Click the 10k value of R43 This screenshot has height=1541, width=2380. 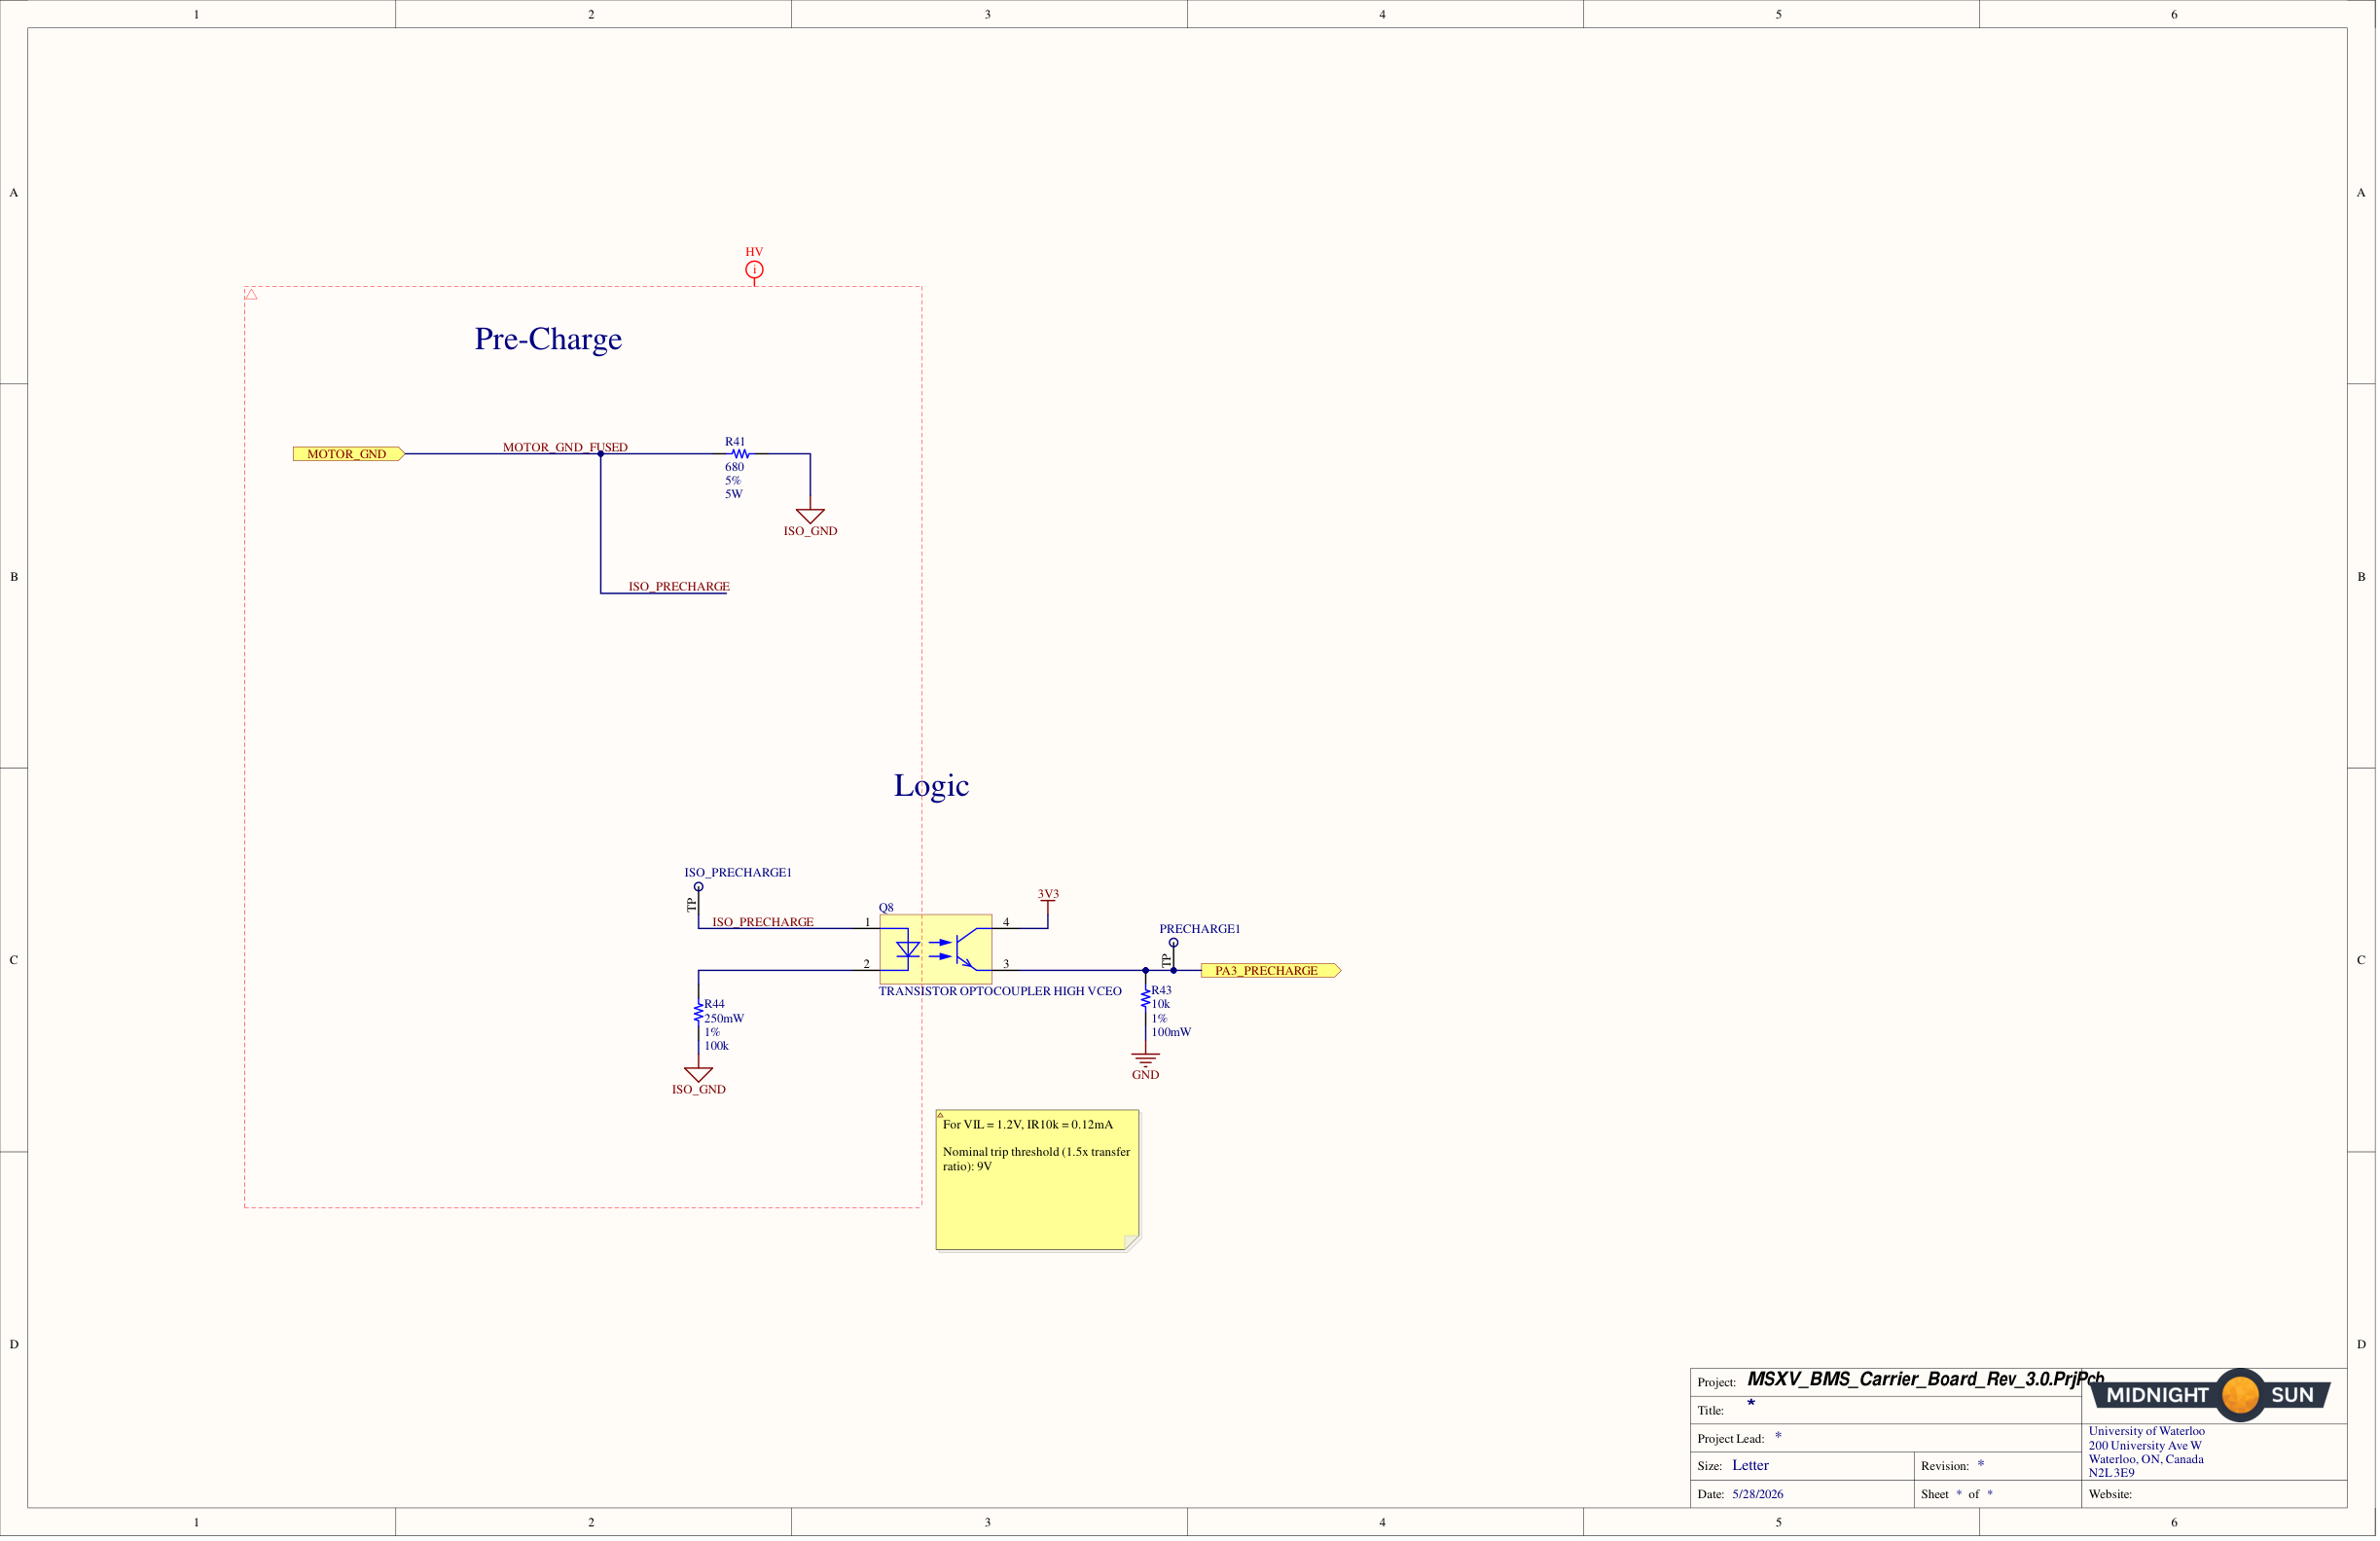[x=1160, y=1004]
